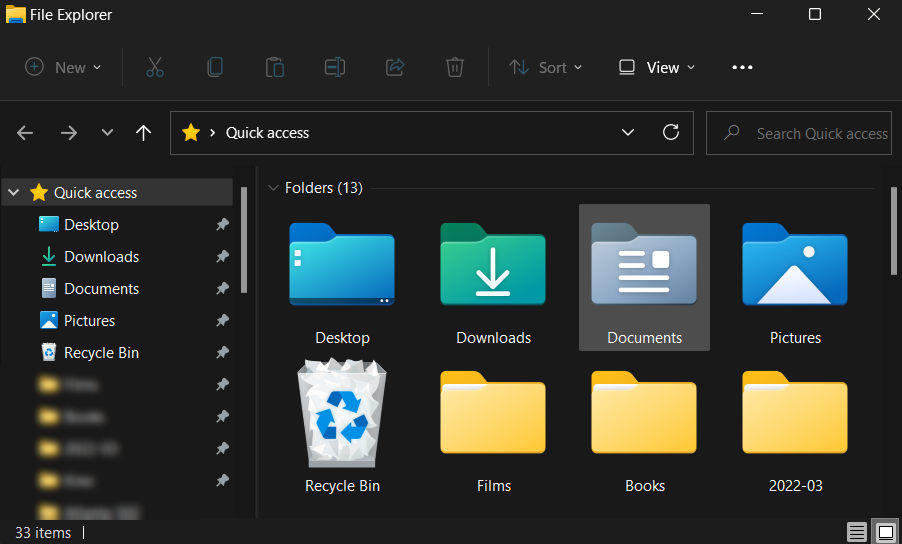902x544 pixels.
Task: Switch to details list view
Action: click(857, 532)
